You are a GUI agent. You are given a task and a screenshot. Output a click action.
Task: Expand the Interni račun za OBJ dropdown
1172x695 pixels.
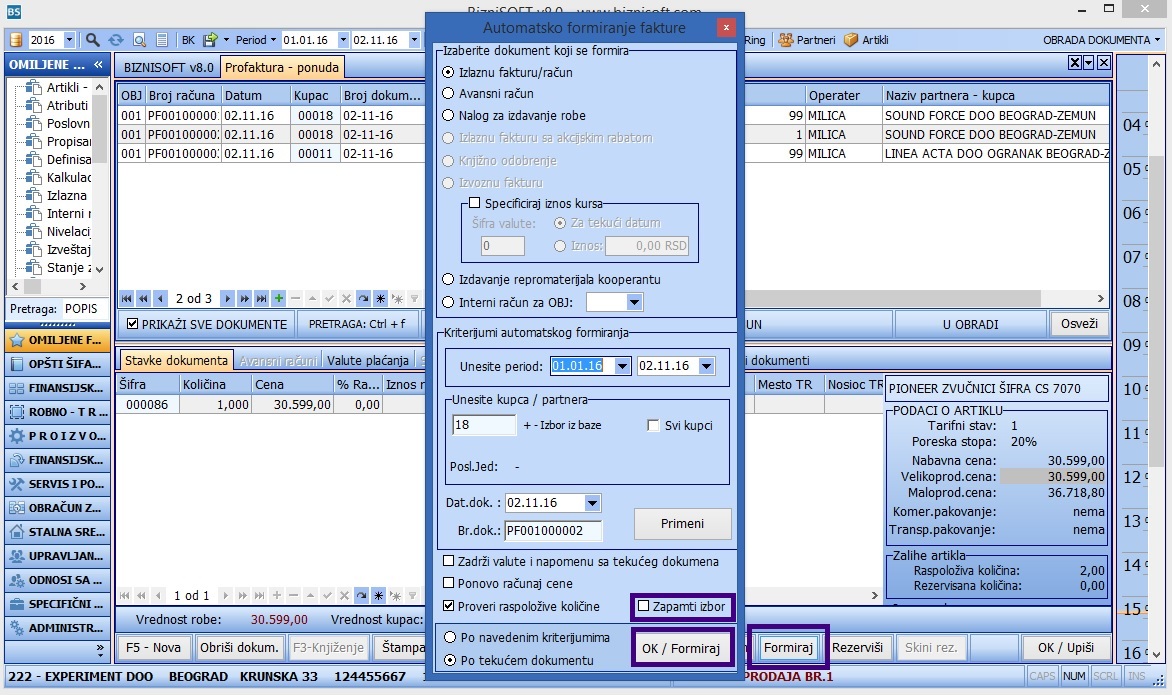(634, 302)
